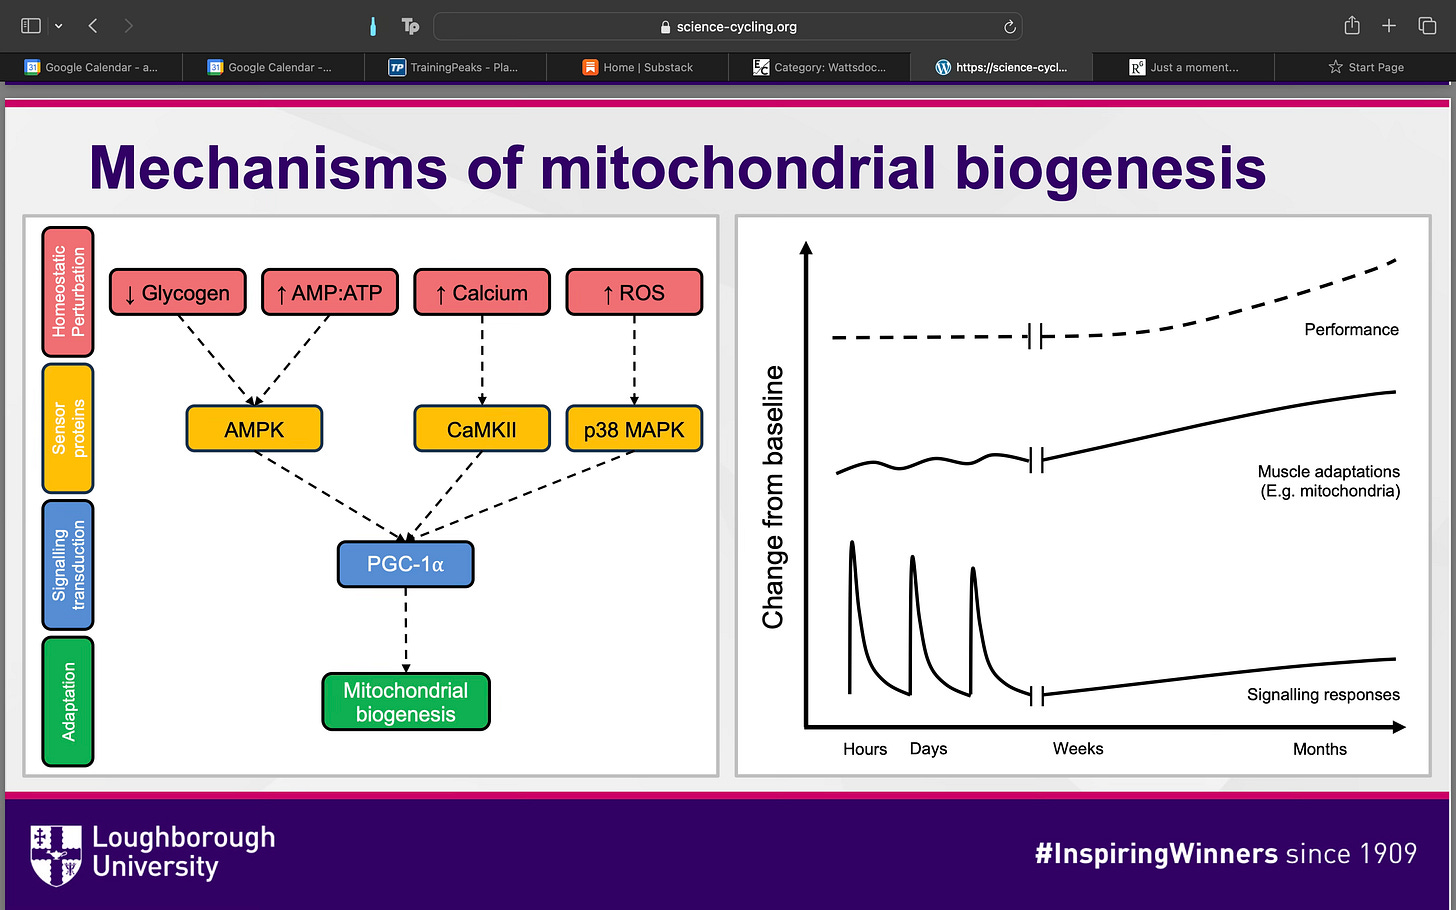Click the red Glycogen box
The image size is (1456, 910).
[177, 292]
